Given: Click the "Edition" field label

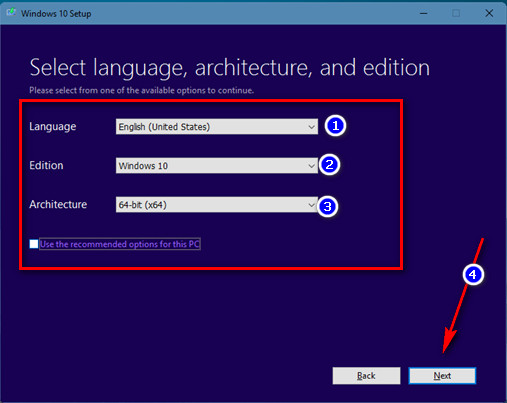Looking at the screenshot, I should tap(46, 165).
